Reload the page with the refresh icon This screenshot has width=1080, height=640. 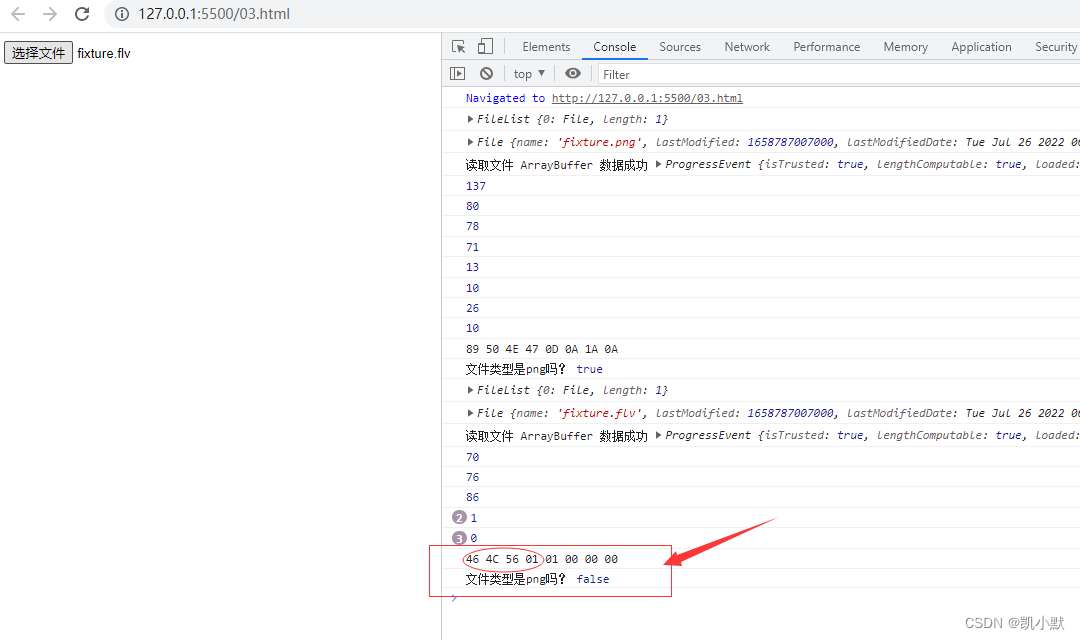(x=82, y=15)
